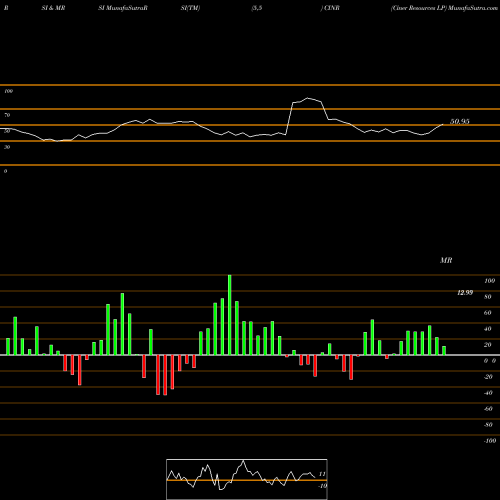Click the CINR ticker symbol text
This screenshot has width=500, height=500.
tap(332, 8)
